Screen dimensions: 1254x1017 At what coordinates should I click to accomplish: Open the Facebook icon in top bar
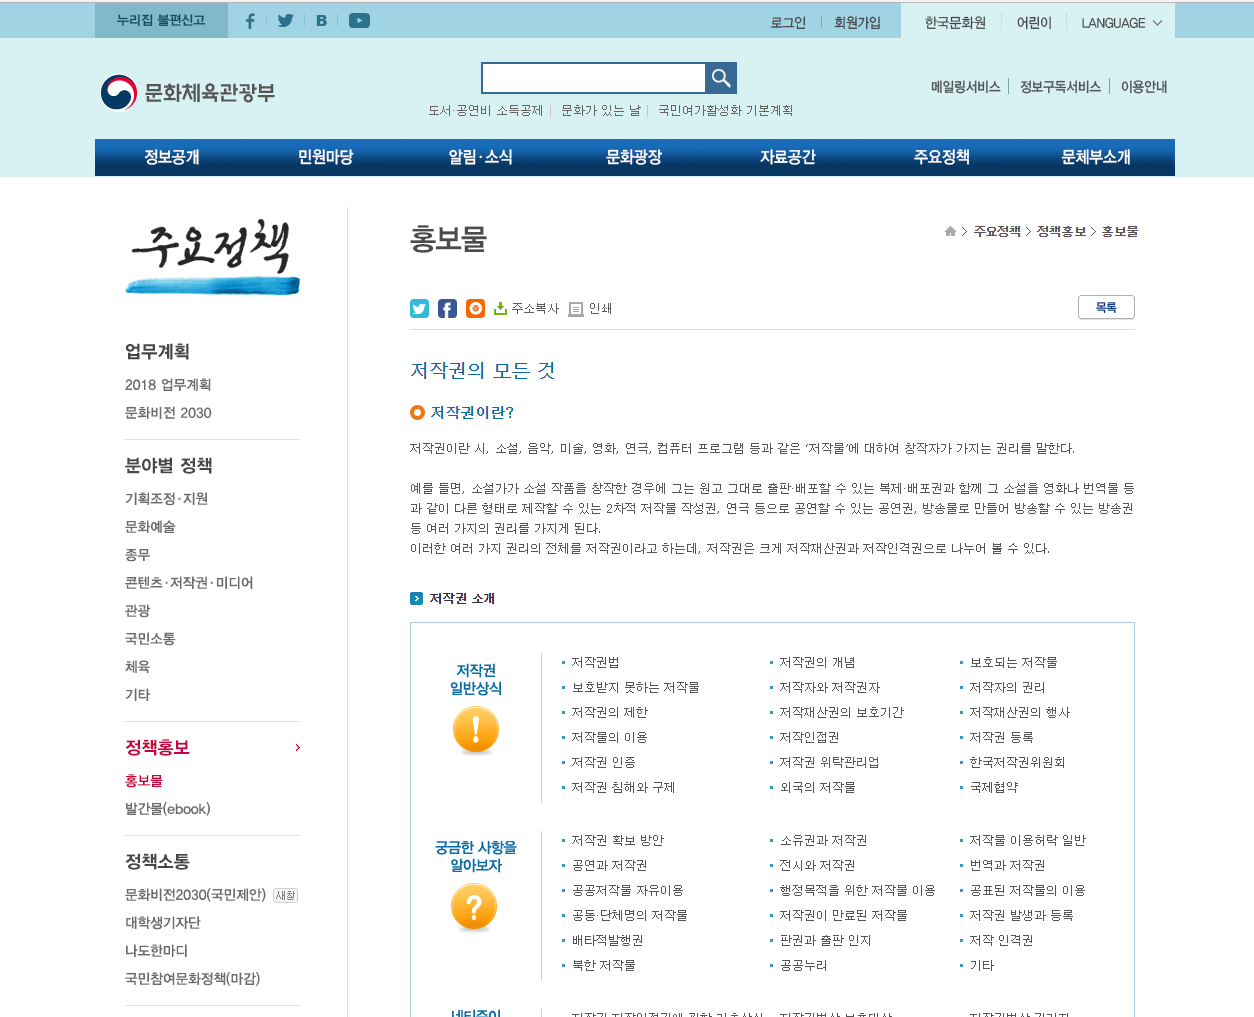coord(250,20)
